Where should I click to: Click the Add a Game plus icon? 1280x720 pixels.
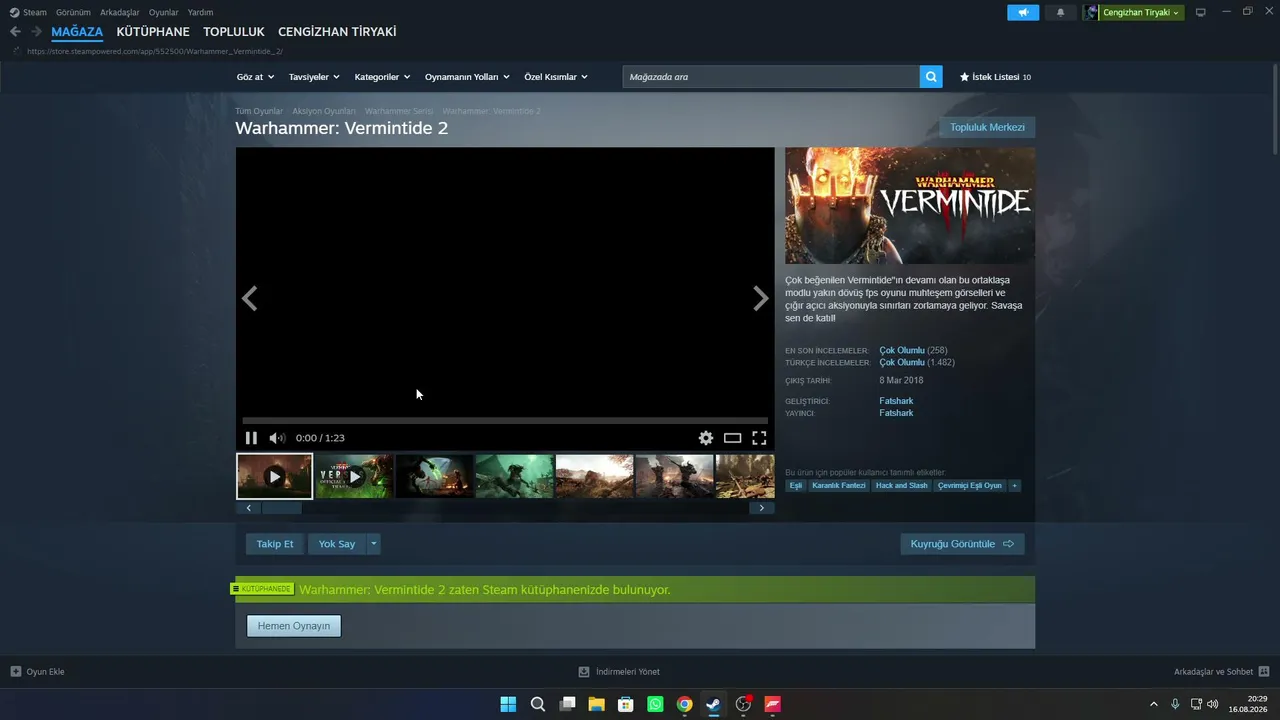(16, 672)
